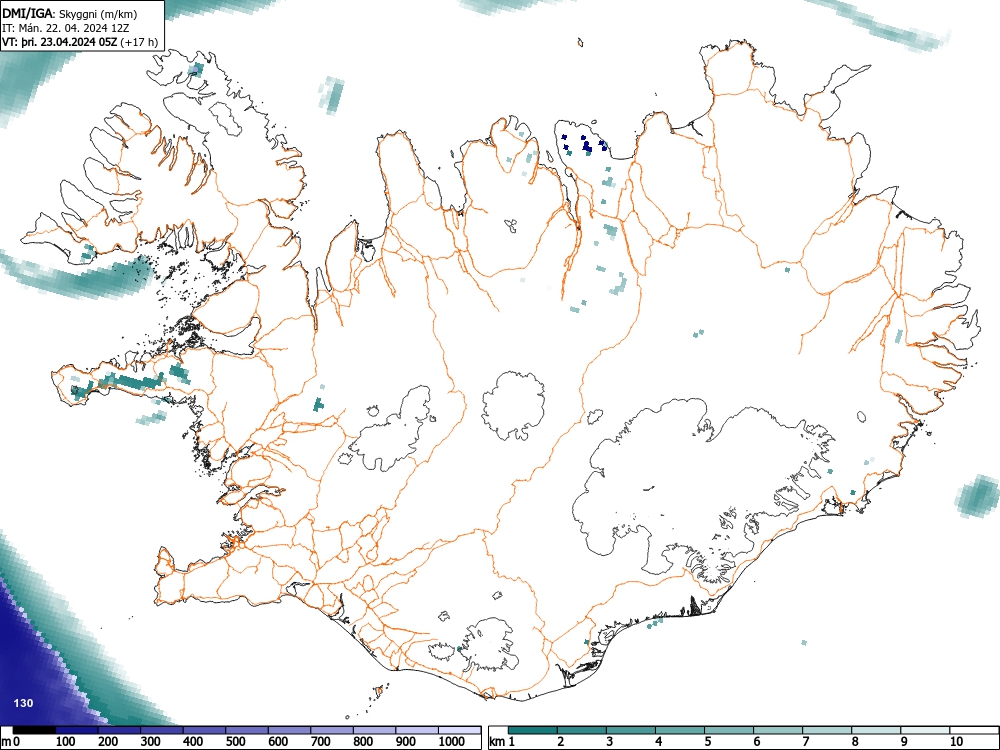Select the 900–1000 m pale lavender legend swatch
The image size is (1000, 750).
(x=417, y=730)
